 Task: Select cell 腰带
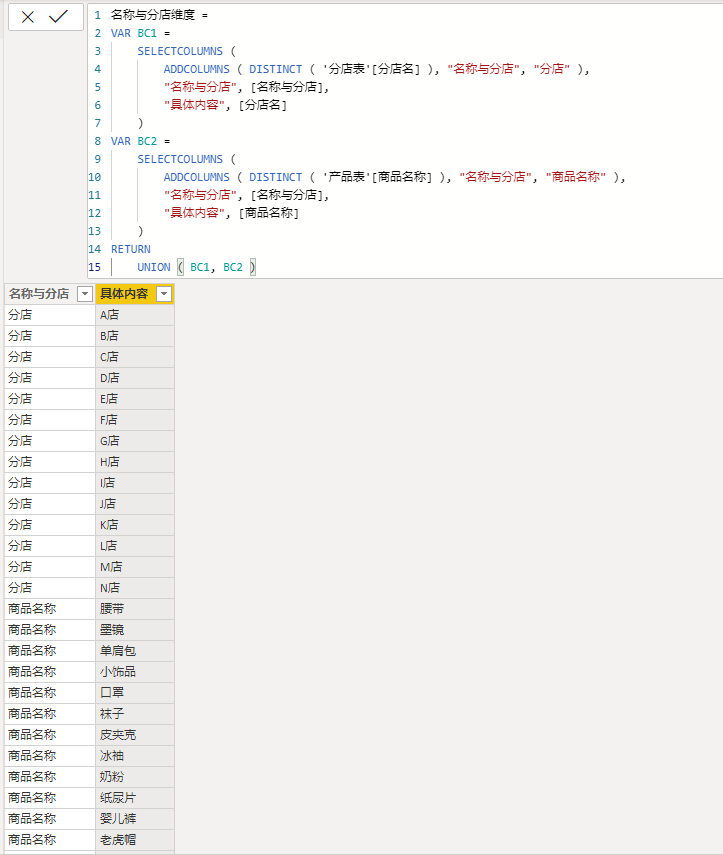click(x=135, y=609)
